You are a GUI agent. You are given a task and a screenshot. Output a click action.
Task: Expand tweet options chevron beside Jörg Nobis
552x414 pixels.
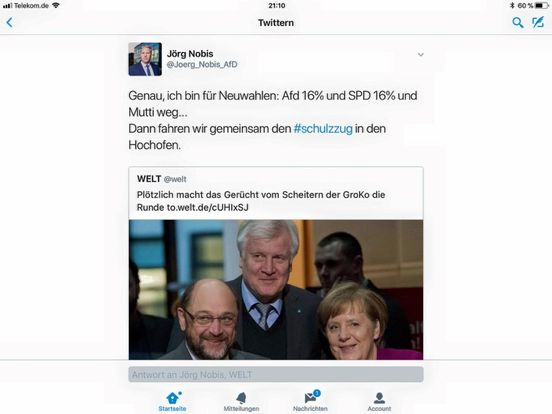click(420, 55)
